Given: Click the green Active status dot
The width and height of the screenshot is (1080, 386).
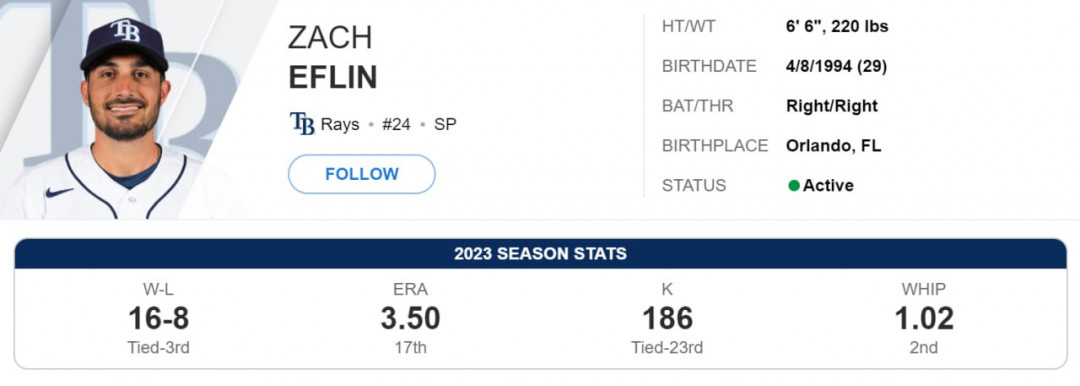Looking at the screenshot, I should click(793, 185).
